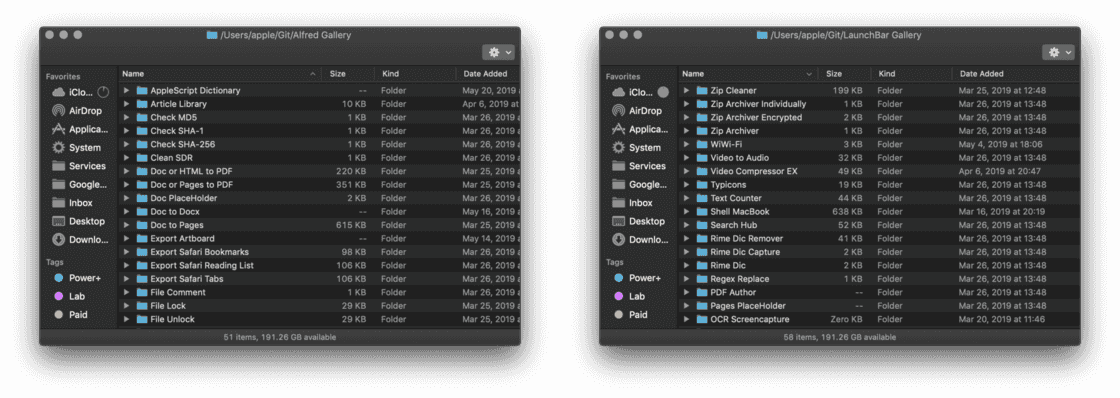Viewport: 1120px width, 398px height.
Task: Open Google folder in Alfred Gallery sidebar
Action: pyautogui.click(x=79, y=184)
